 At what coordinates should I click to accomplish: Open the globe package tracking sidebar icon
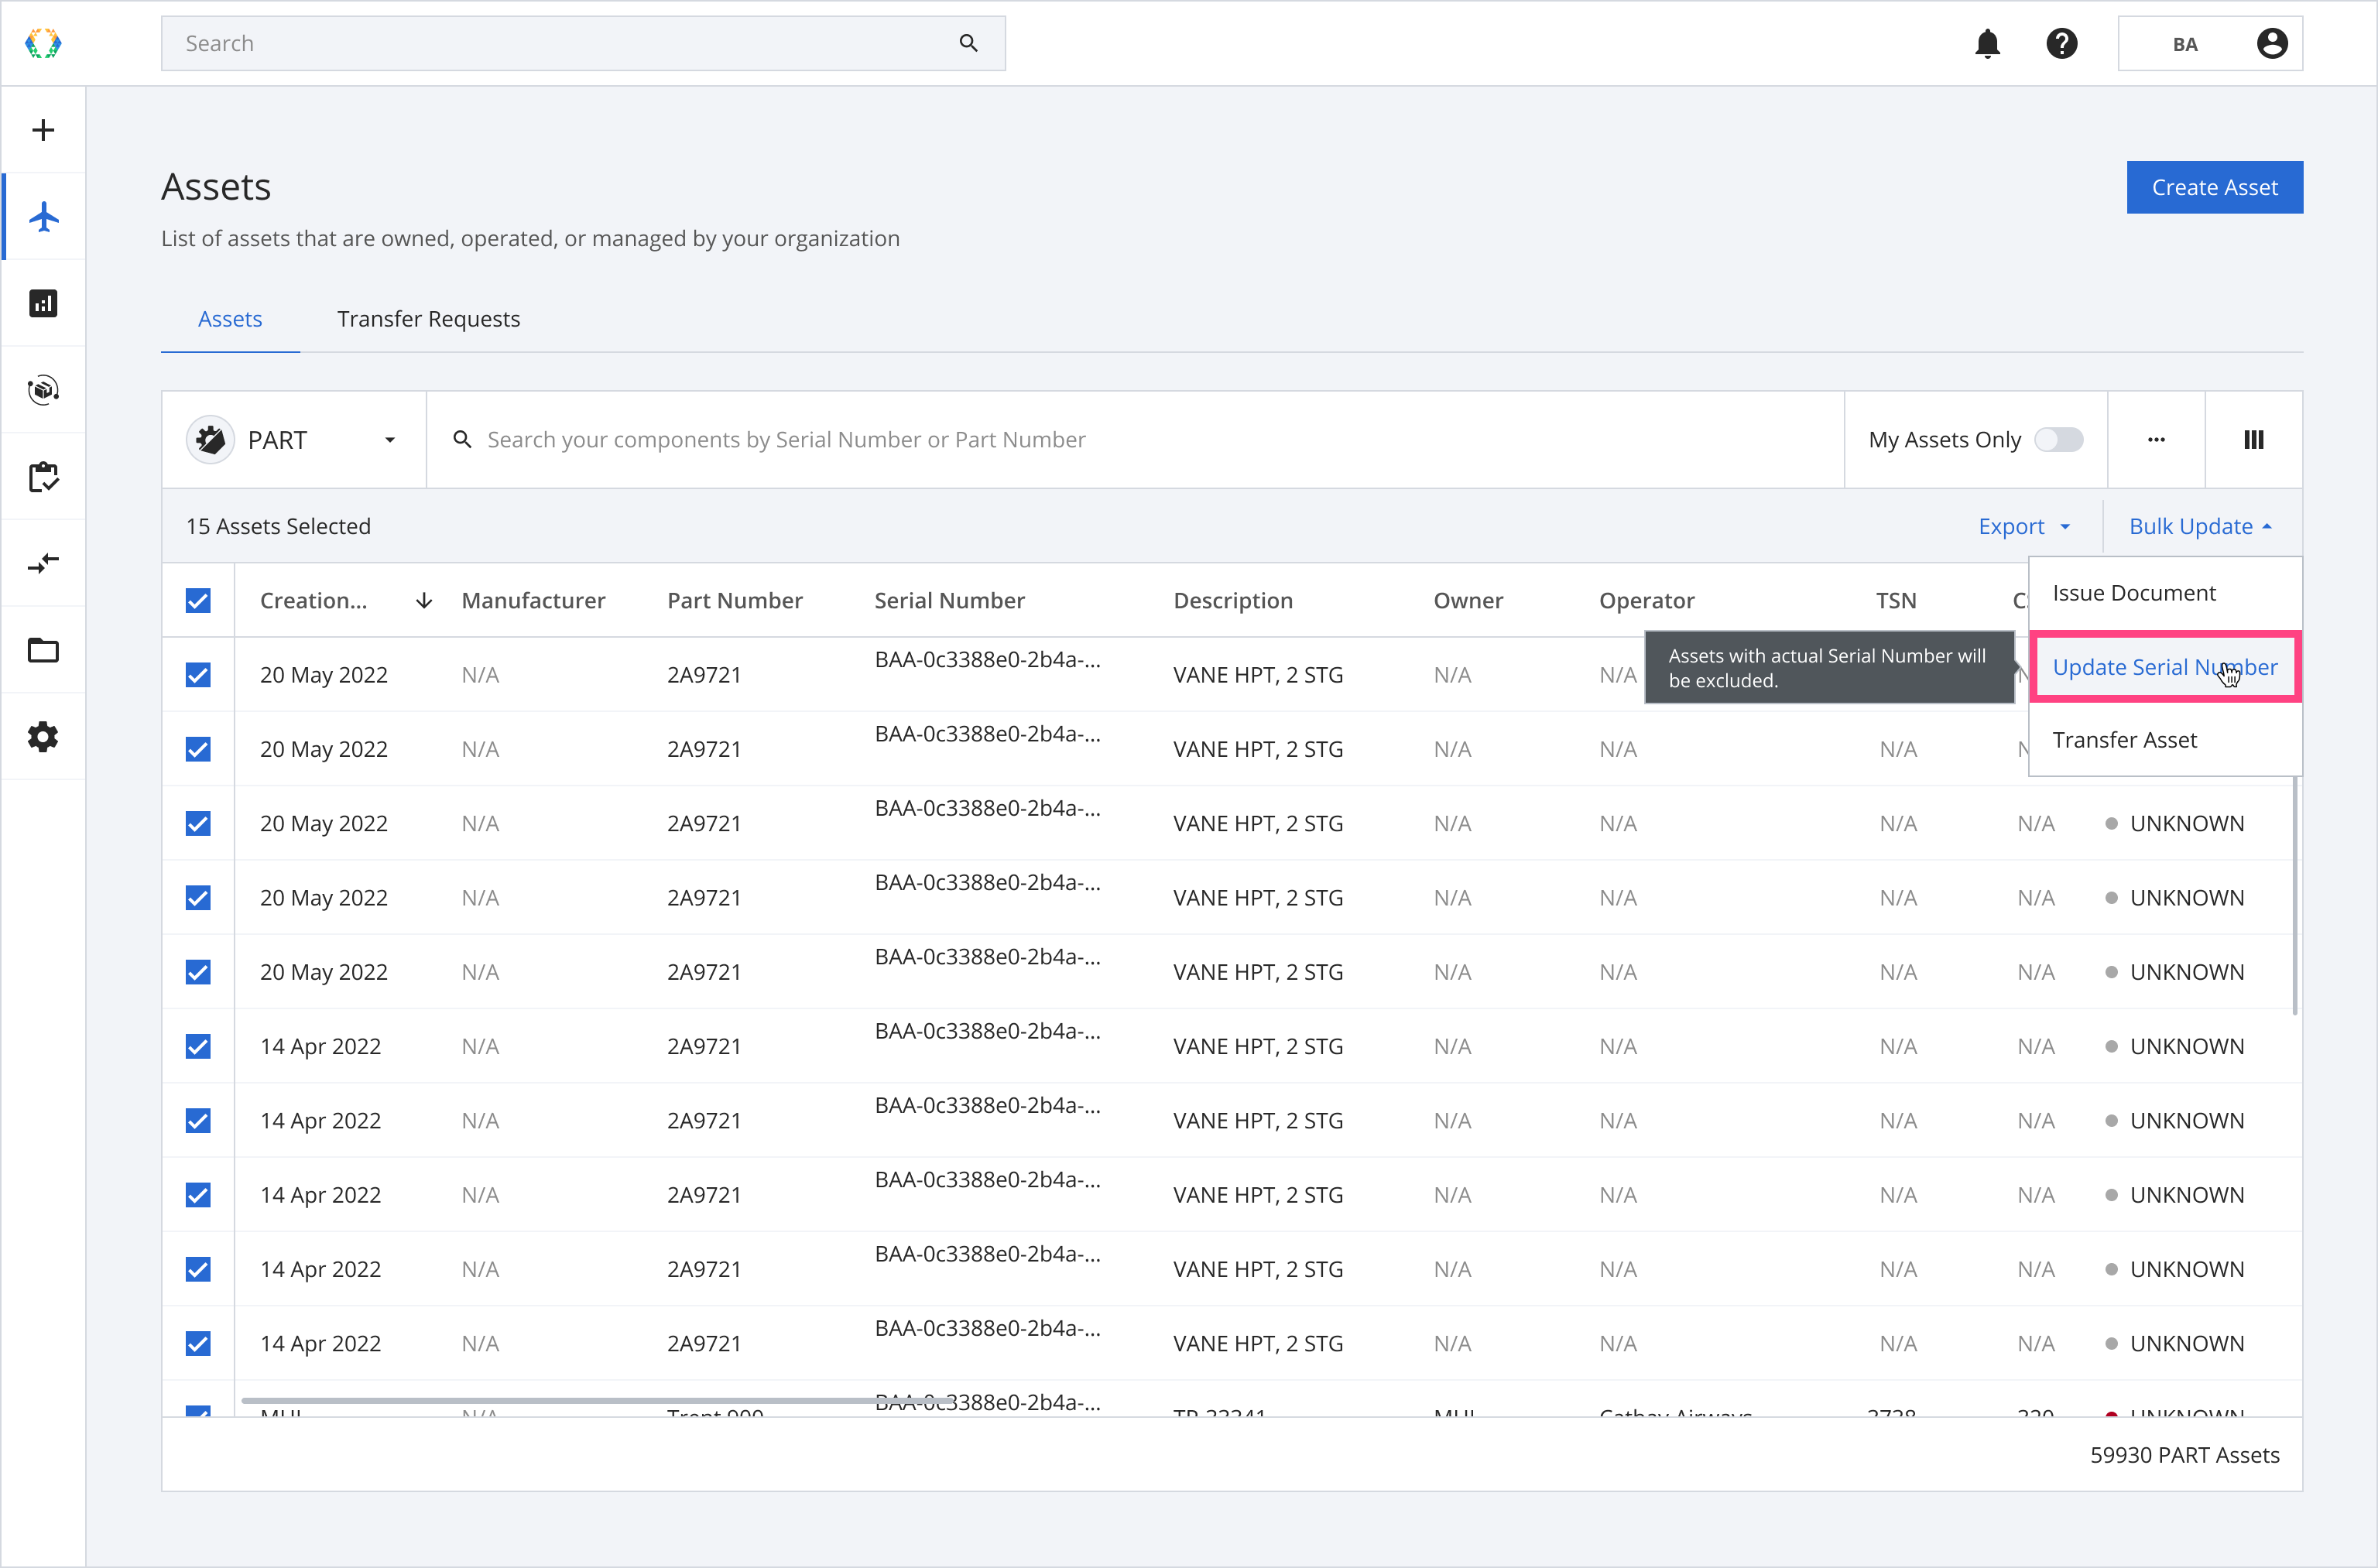pos(43,390)
